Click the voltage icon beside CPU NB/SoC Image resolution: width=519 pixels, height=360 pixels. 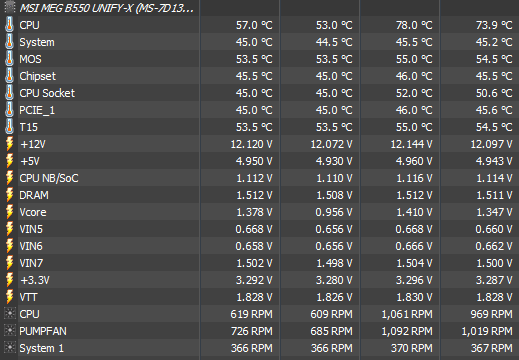click(x=10, y=178)
